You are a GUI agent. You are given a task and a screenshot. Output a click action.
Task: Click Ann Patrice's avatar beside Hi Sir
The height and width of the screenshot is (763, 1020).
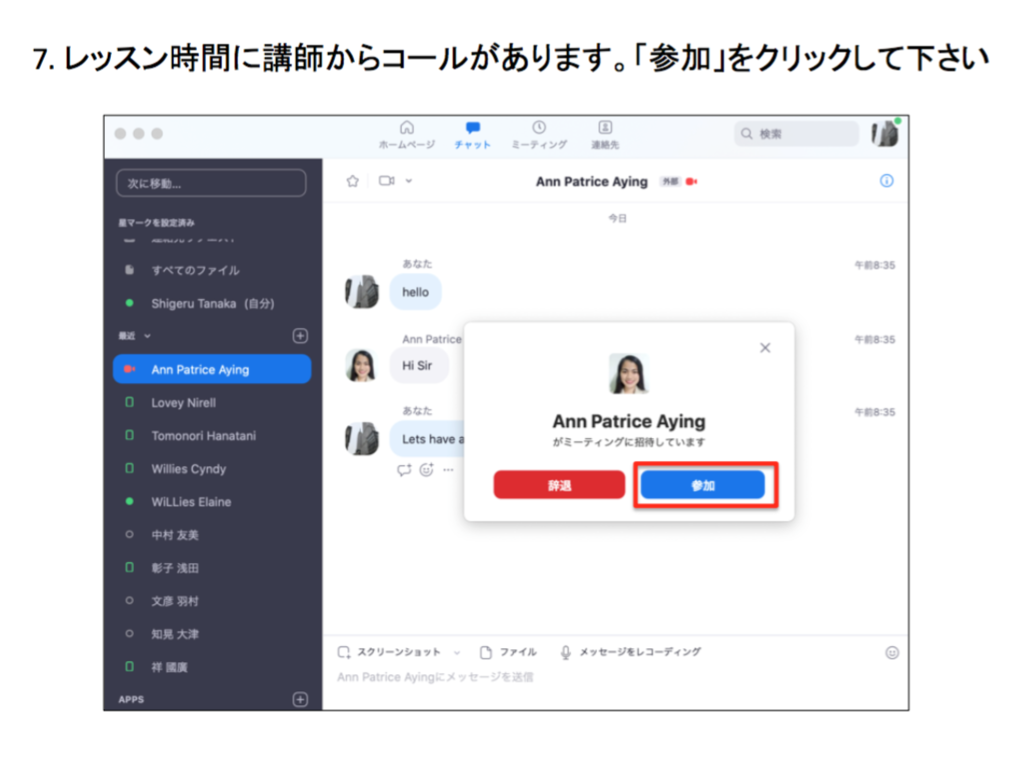coord(362,365)
